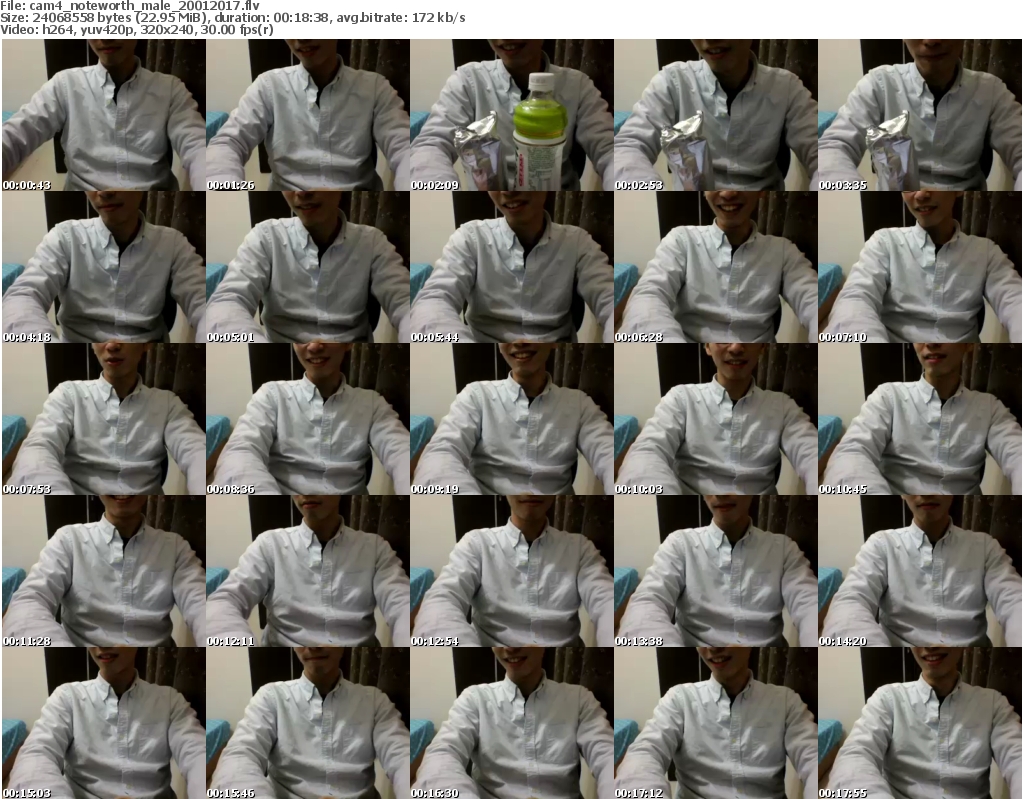The image size is (1024, 799).
Task: View the frame at 00:07:10
Action: (x=920, y=267)
